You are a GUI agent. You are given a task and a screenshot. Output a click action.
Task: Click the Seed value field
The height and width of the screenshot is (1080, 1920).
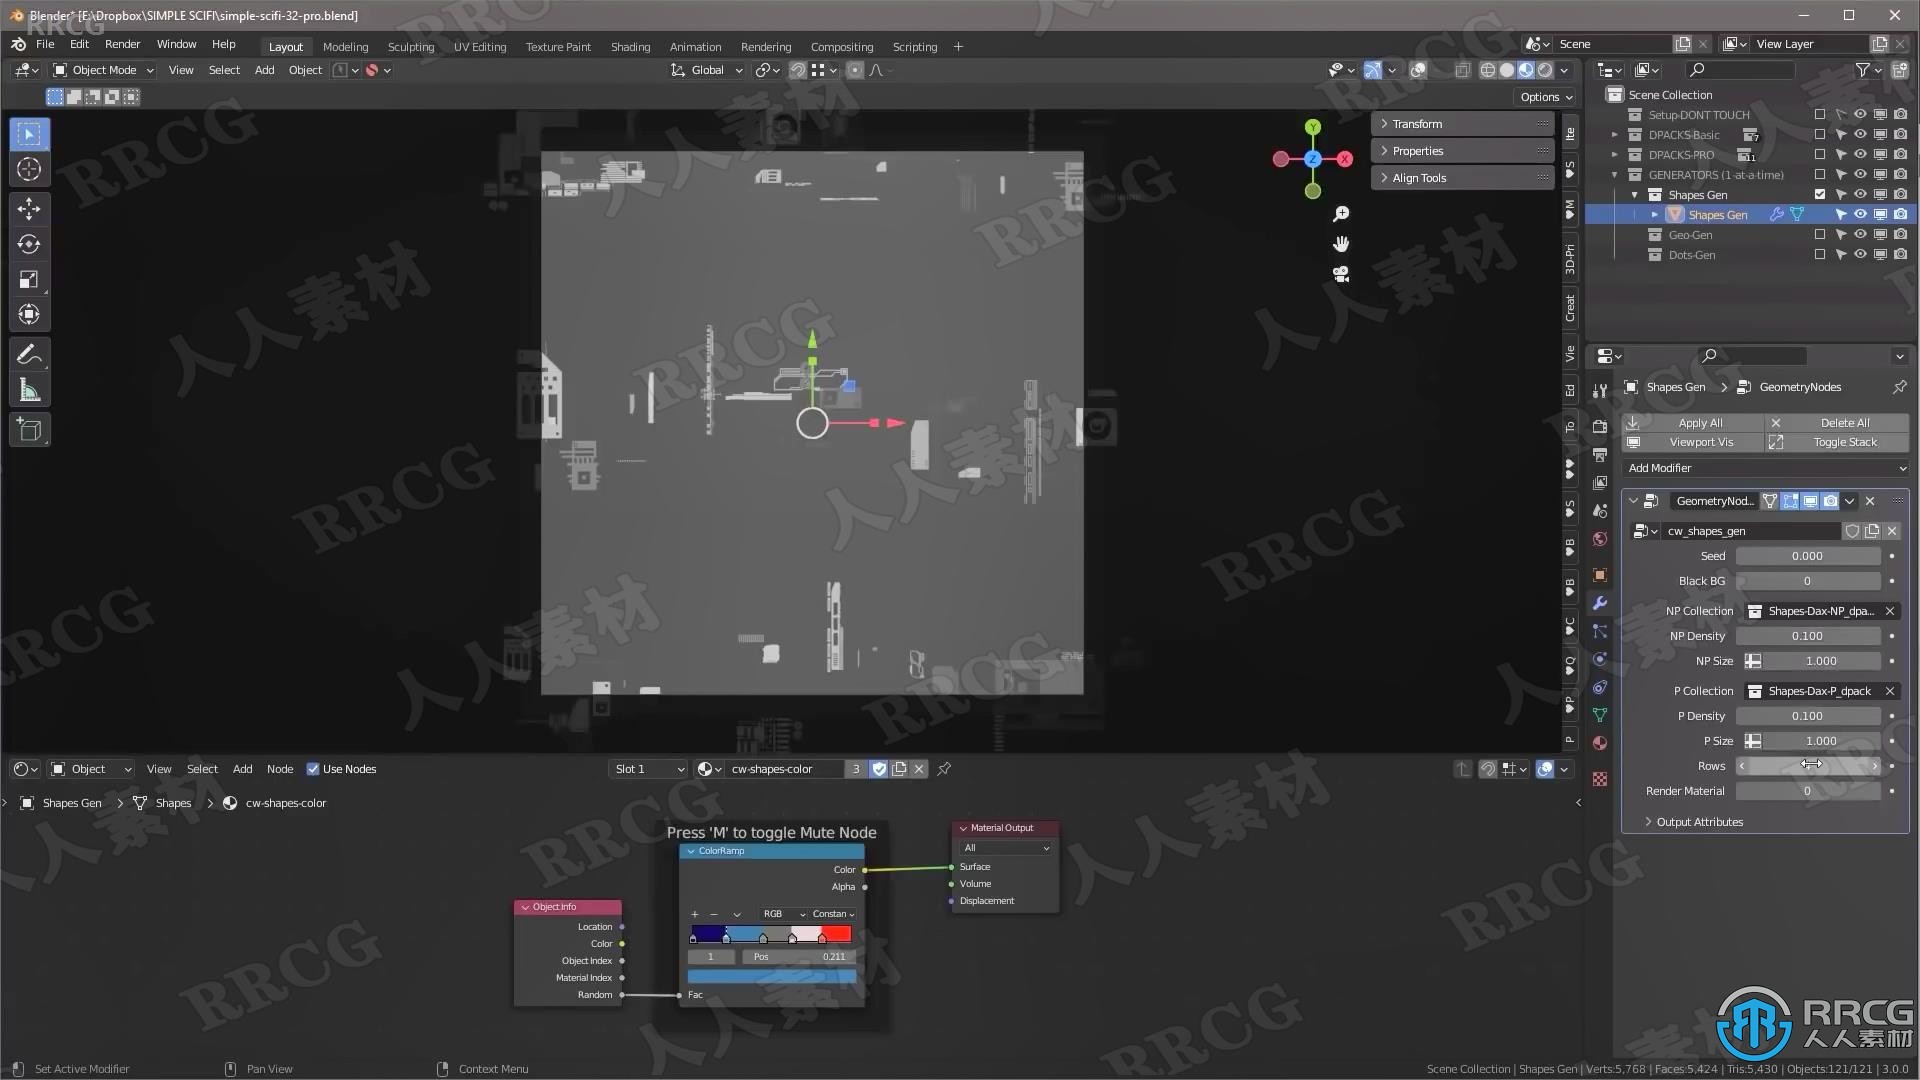pos(1807,556)
